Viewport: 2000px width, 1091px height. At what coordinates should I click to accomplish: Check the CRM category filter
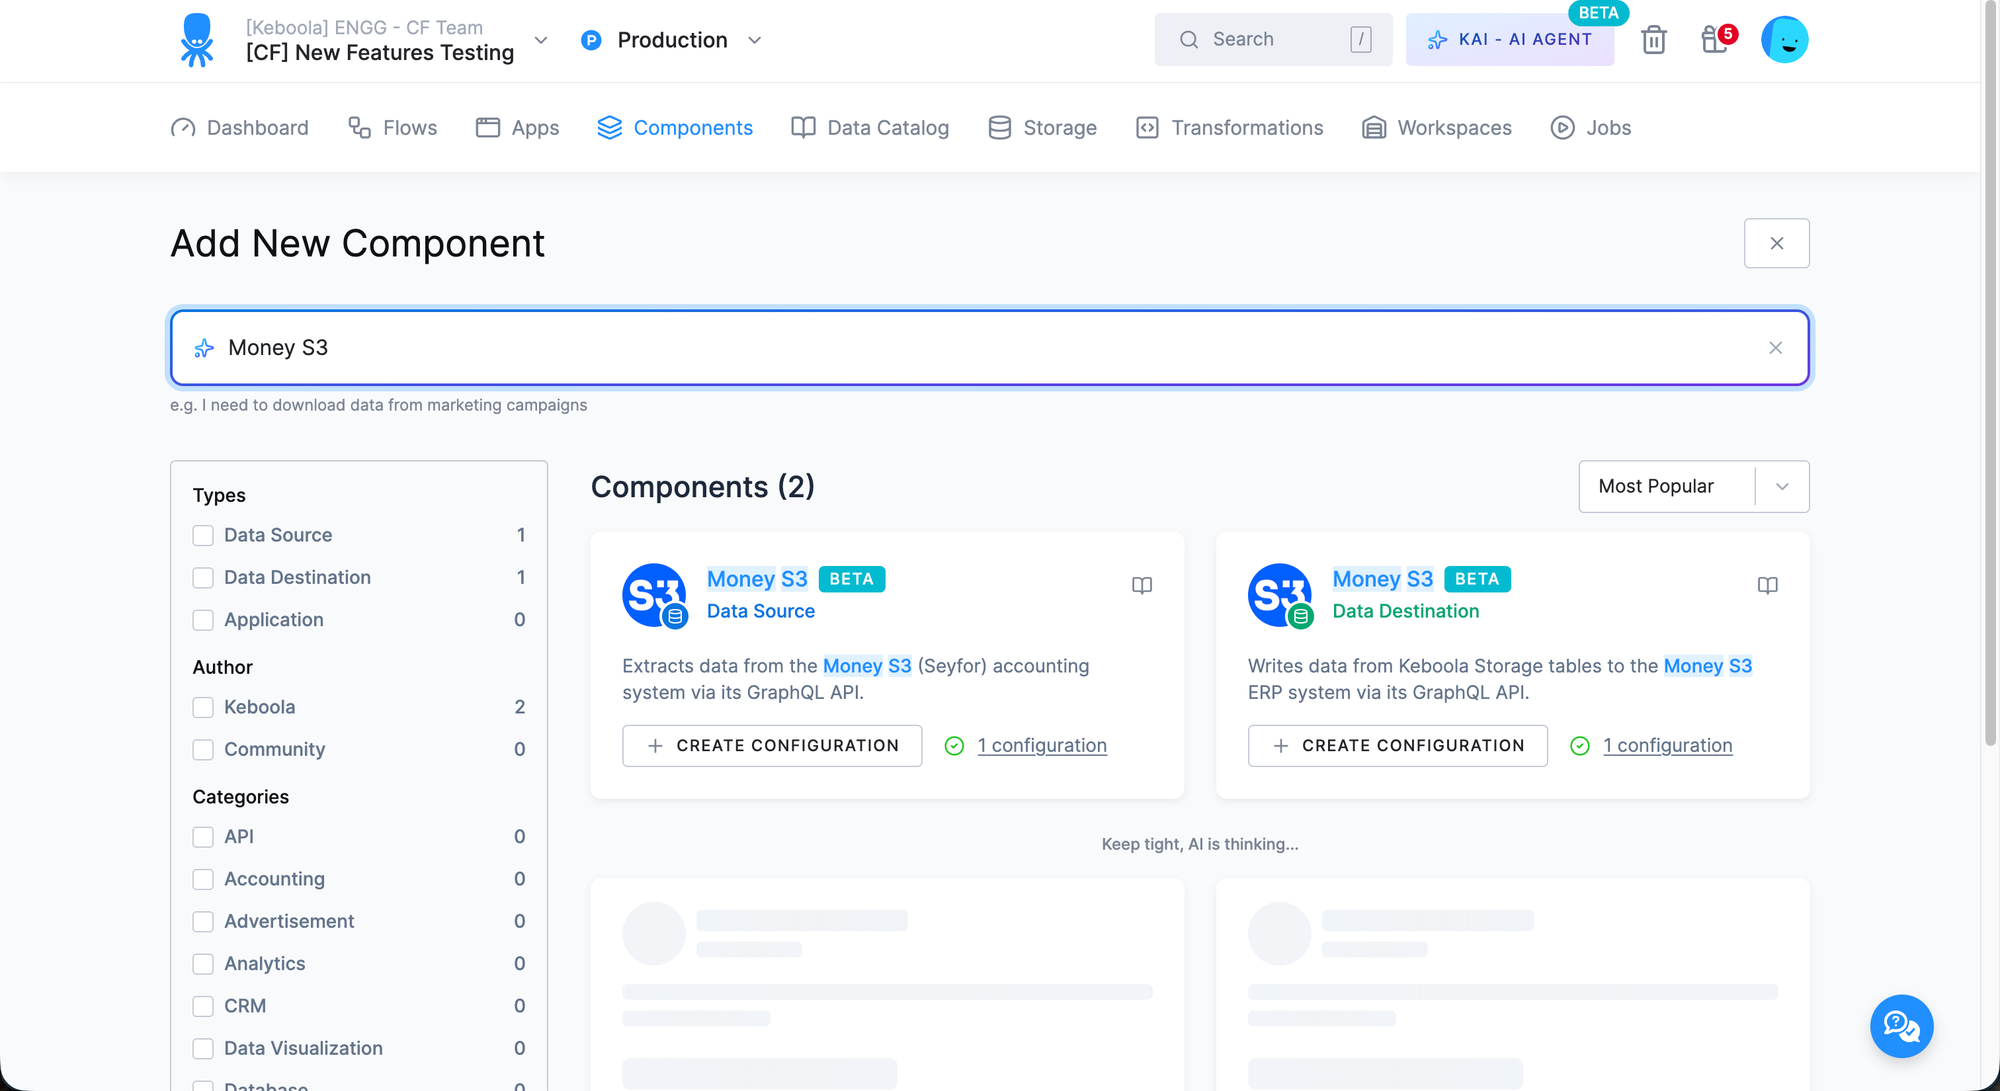click(203, 1006)
